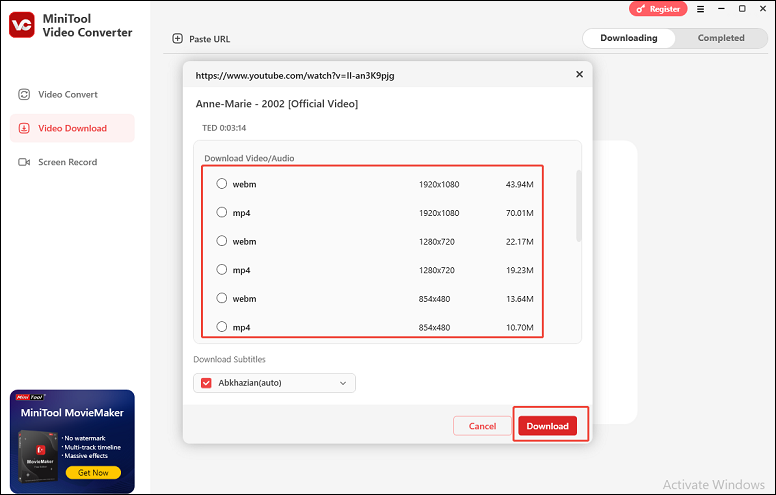Open the Video Convert section
The image size is (776, 495).
72,95
